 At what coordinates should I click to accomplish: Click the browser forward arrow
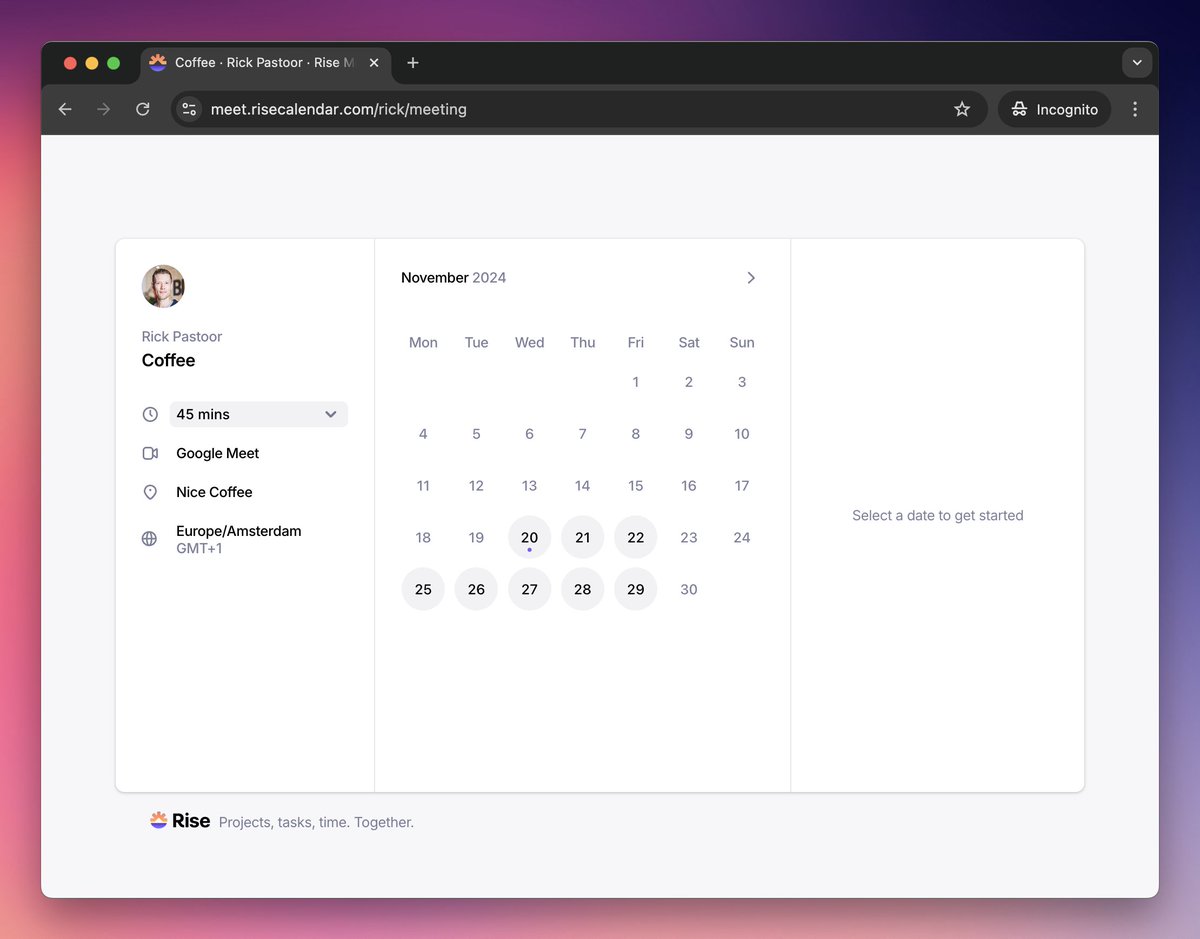104,109
